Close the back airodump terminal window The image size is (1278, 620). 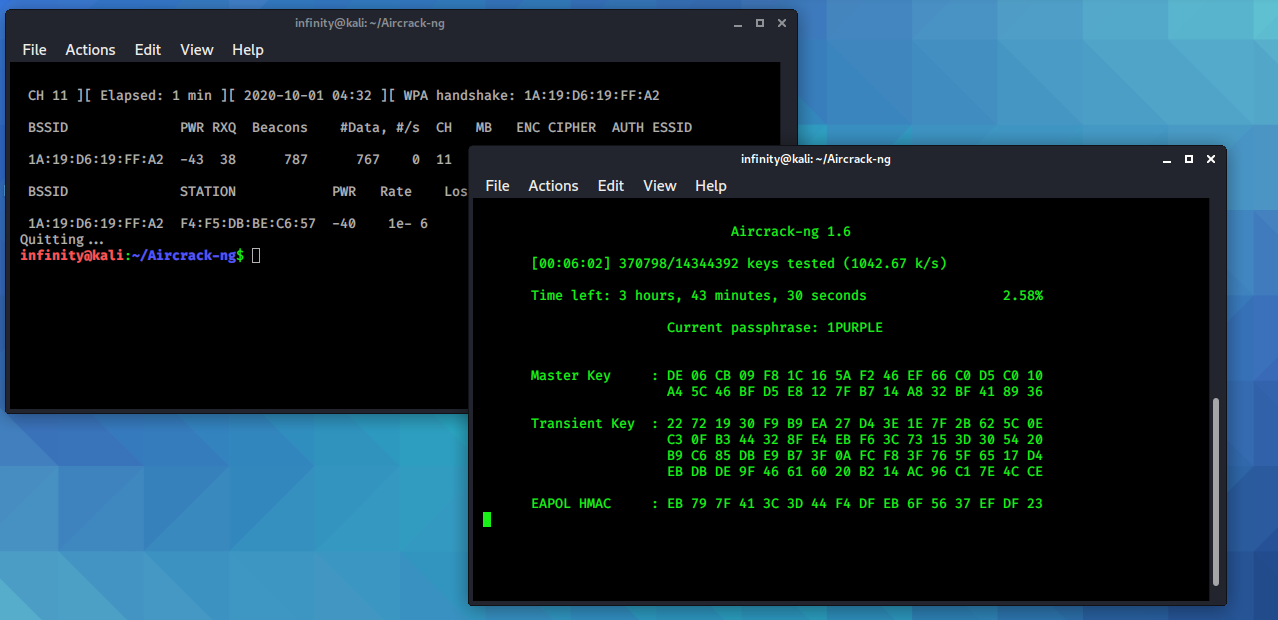pos(782,23)
